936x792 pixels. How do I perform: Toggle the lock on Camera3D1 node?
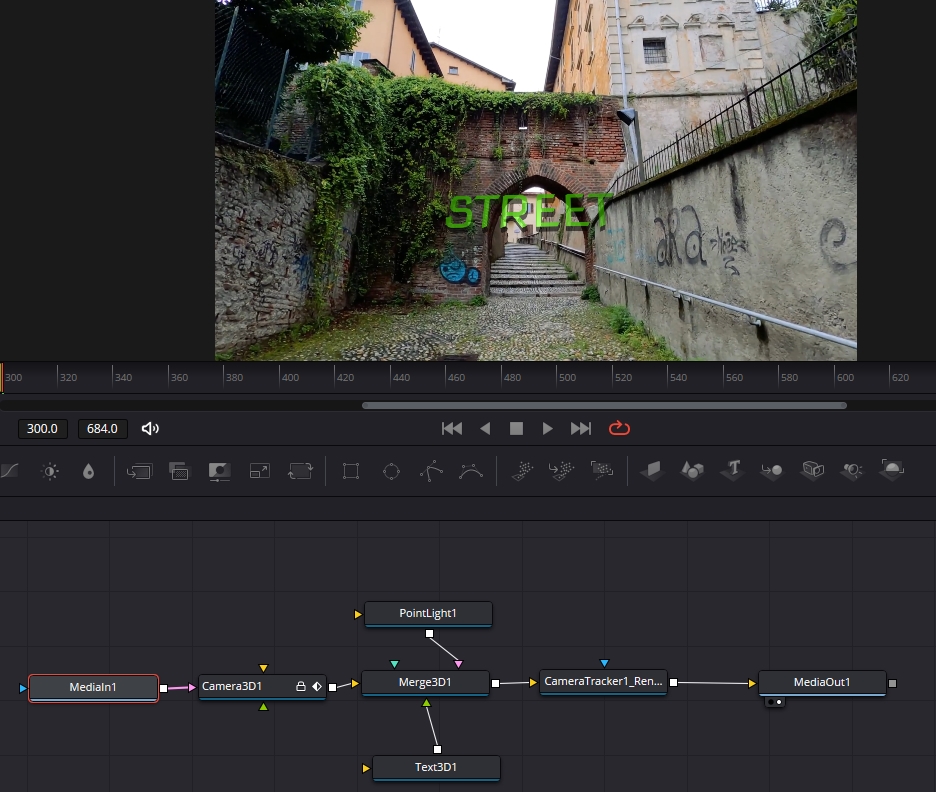point(300,687)
